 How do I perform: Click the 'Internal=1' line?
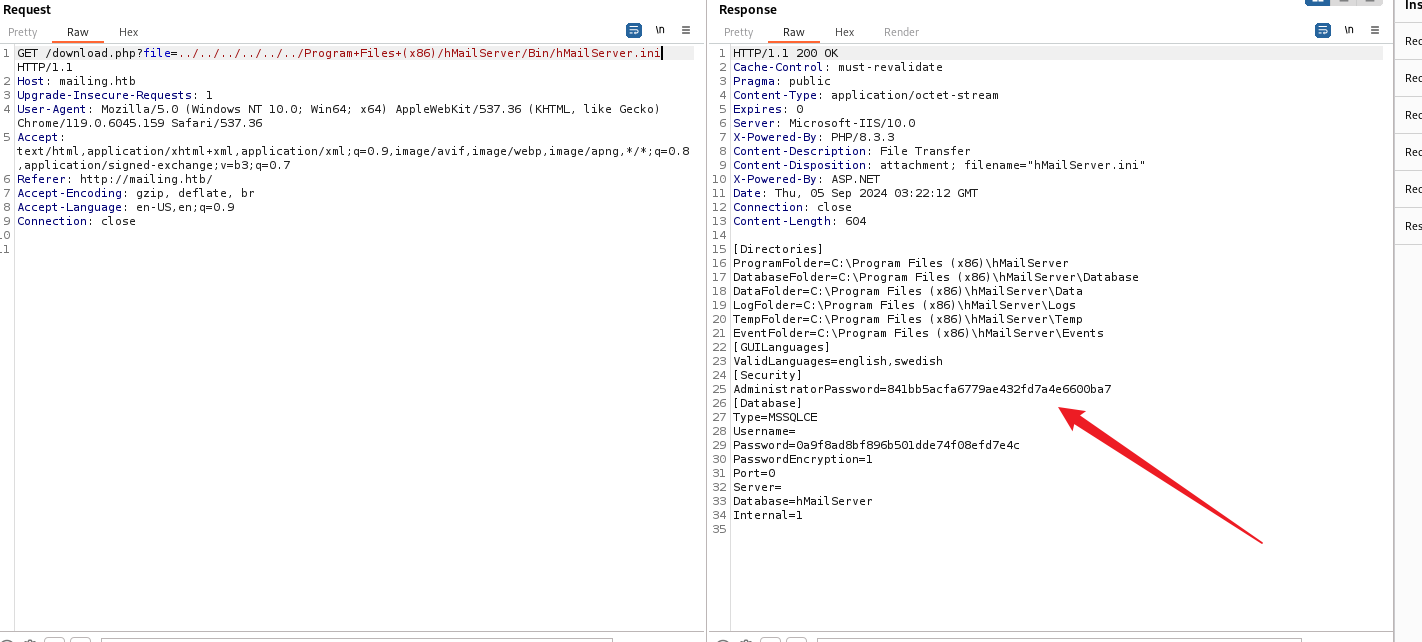pos(768,515)
